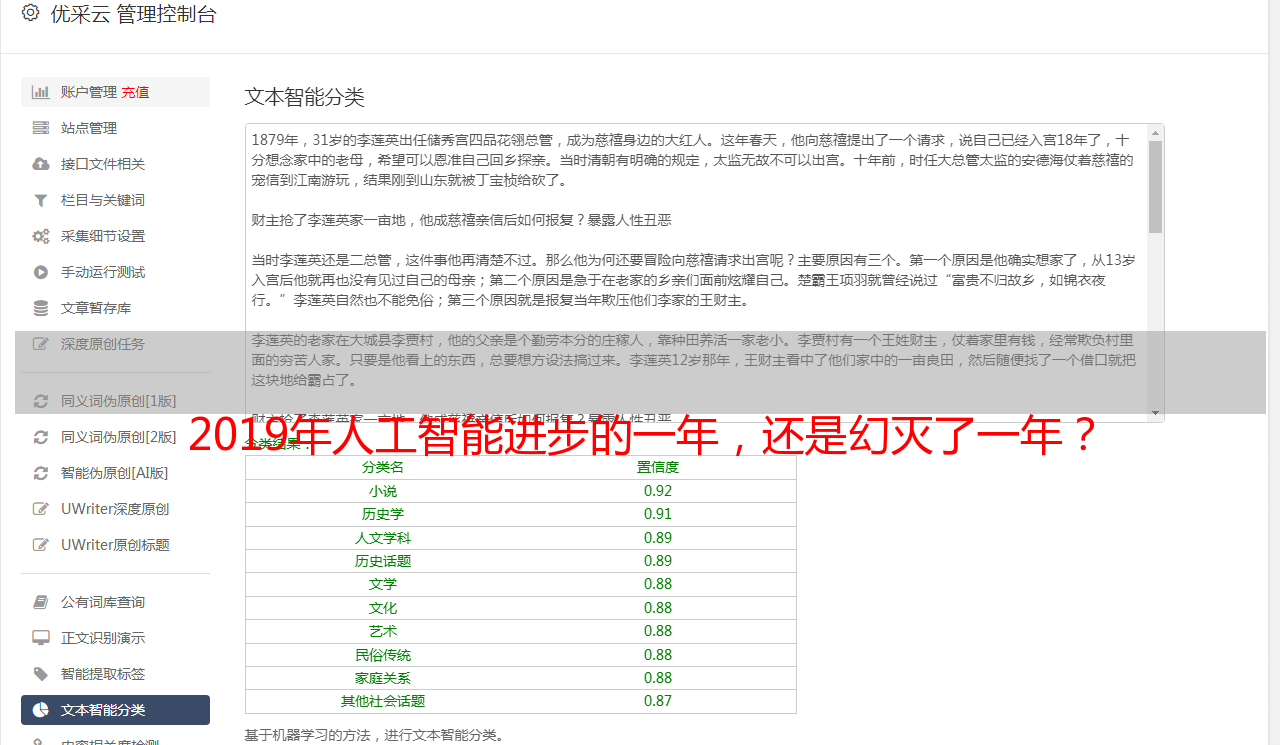The image size is (1280, 745).
Task: Click the gear icon beside 优采云 title
Action: [x=30, y=13]
